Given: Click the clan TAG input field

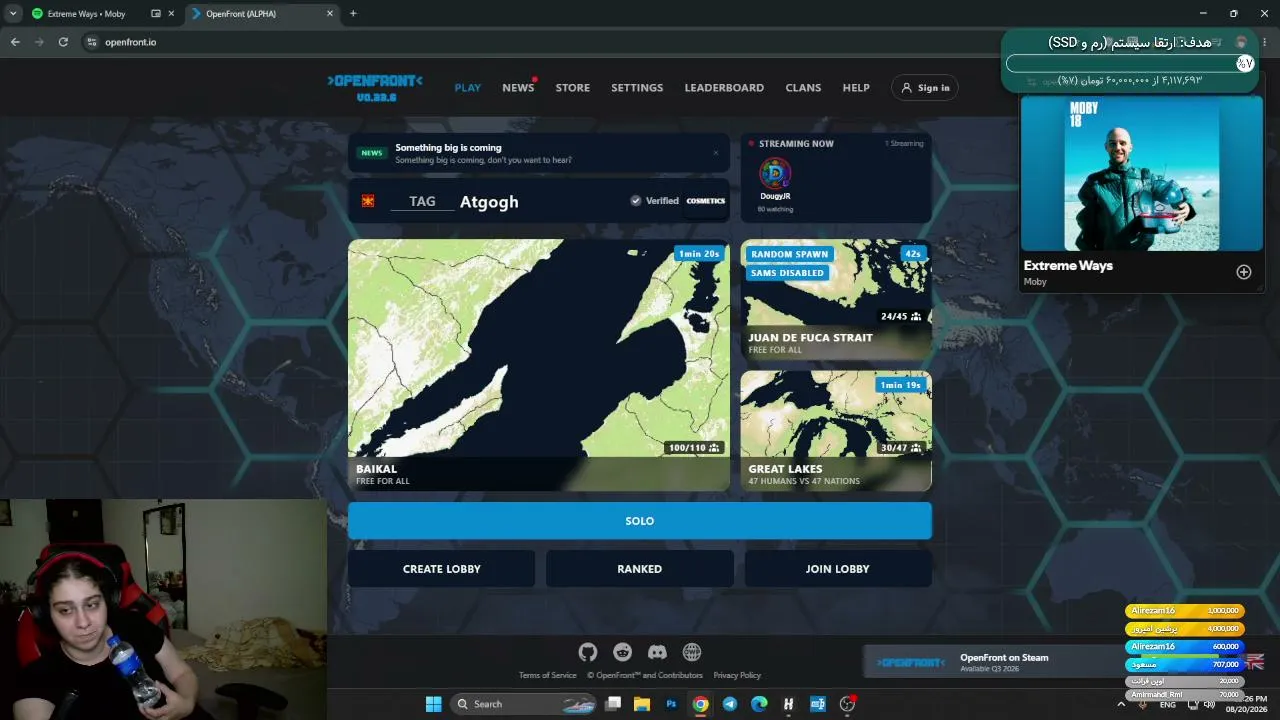Looking at the screenshot, I should point(422,201).
